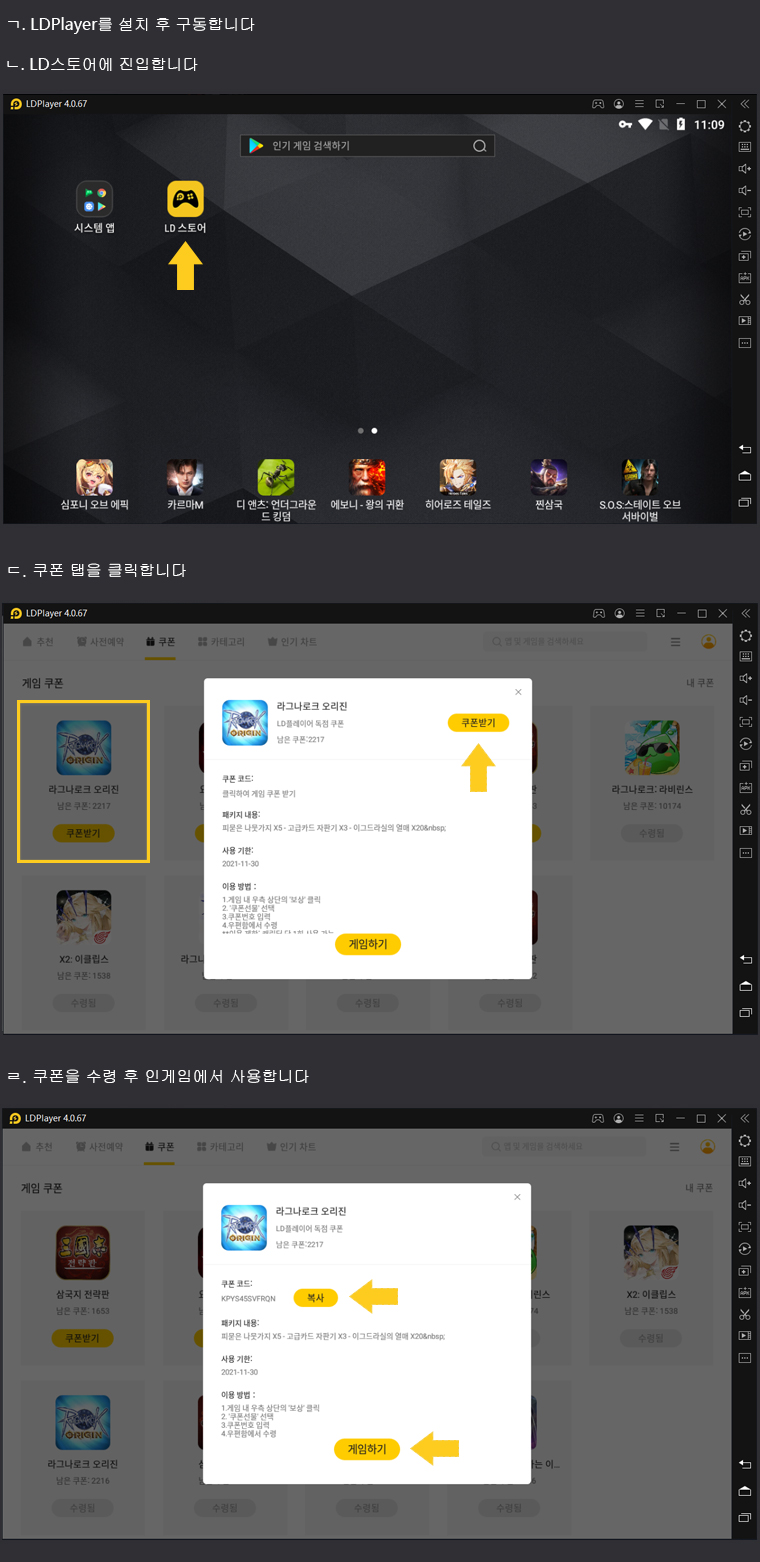This screenshot has height=1562, width=760.
Task: Click gamepad icon in step ㄴ window title bar
Action: 598,104
